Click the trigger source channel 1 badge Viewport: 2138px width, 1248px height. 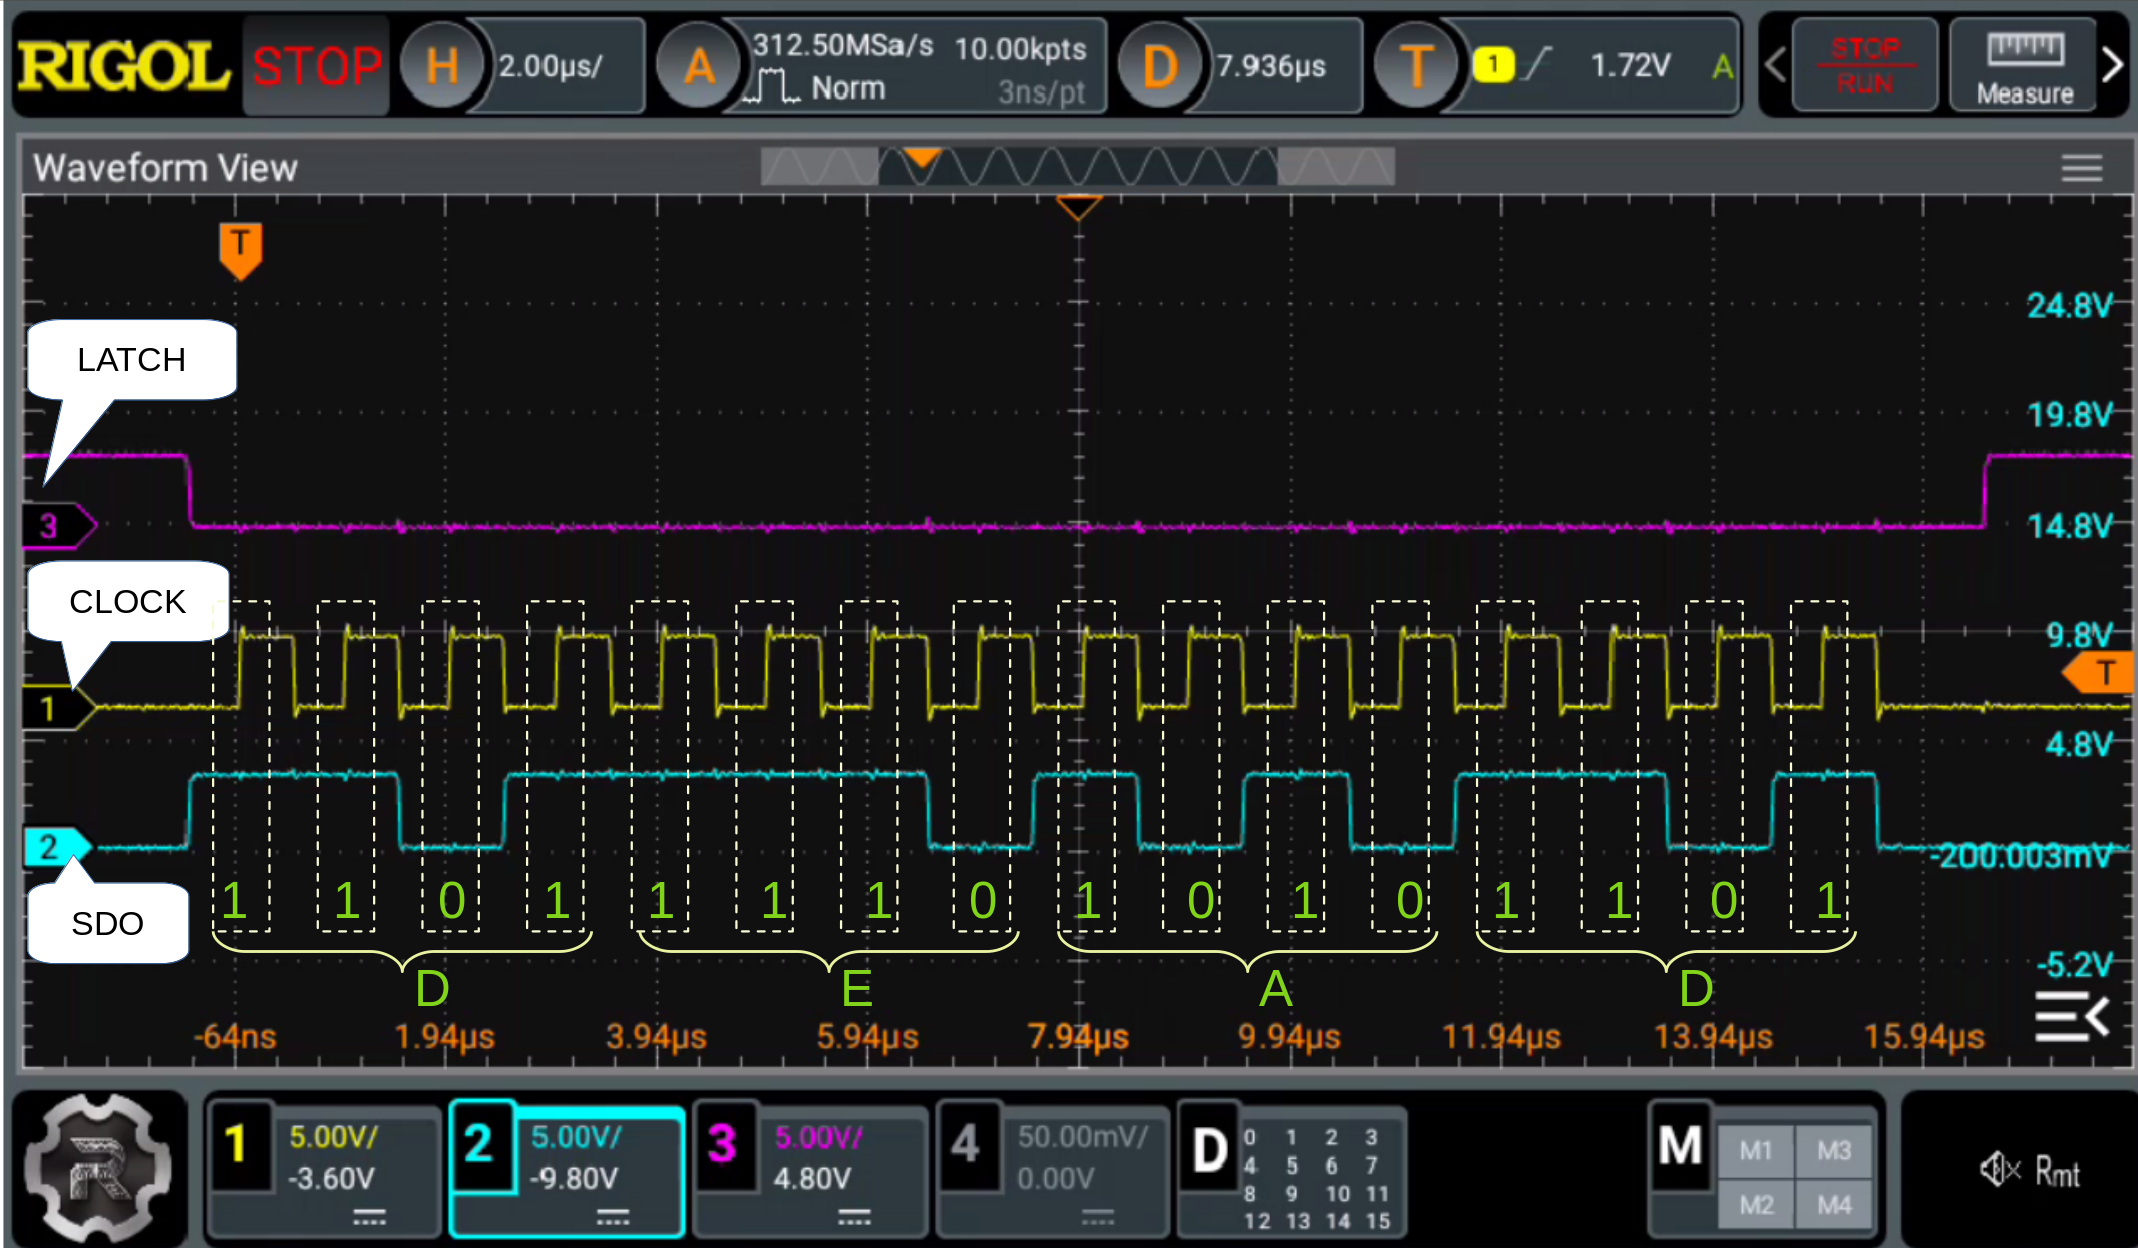point(1493,66)
